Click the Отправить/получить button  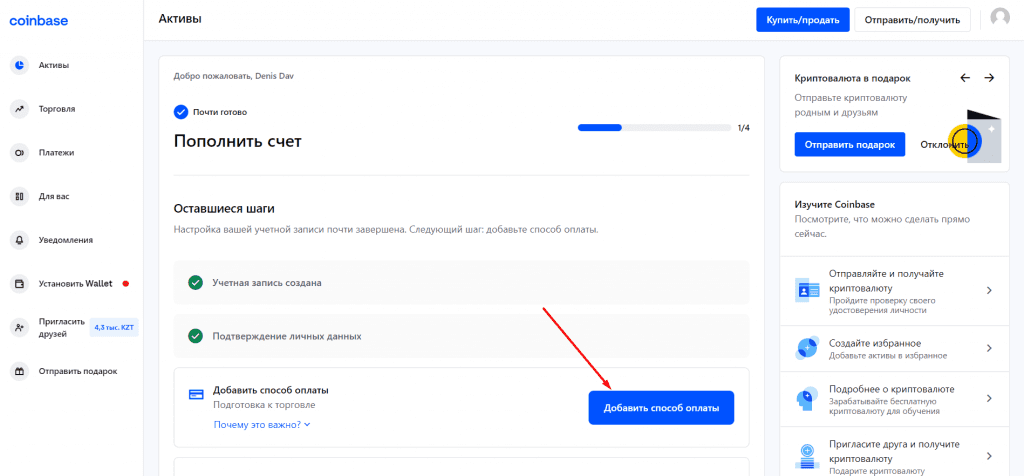pyautogui.click(x=912, y=20)
